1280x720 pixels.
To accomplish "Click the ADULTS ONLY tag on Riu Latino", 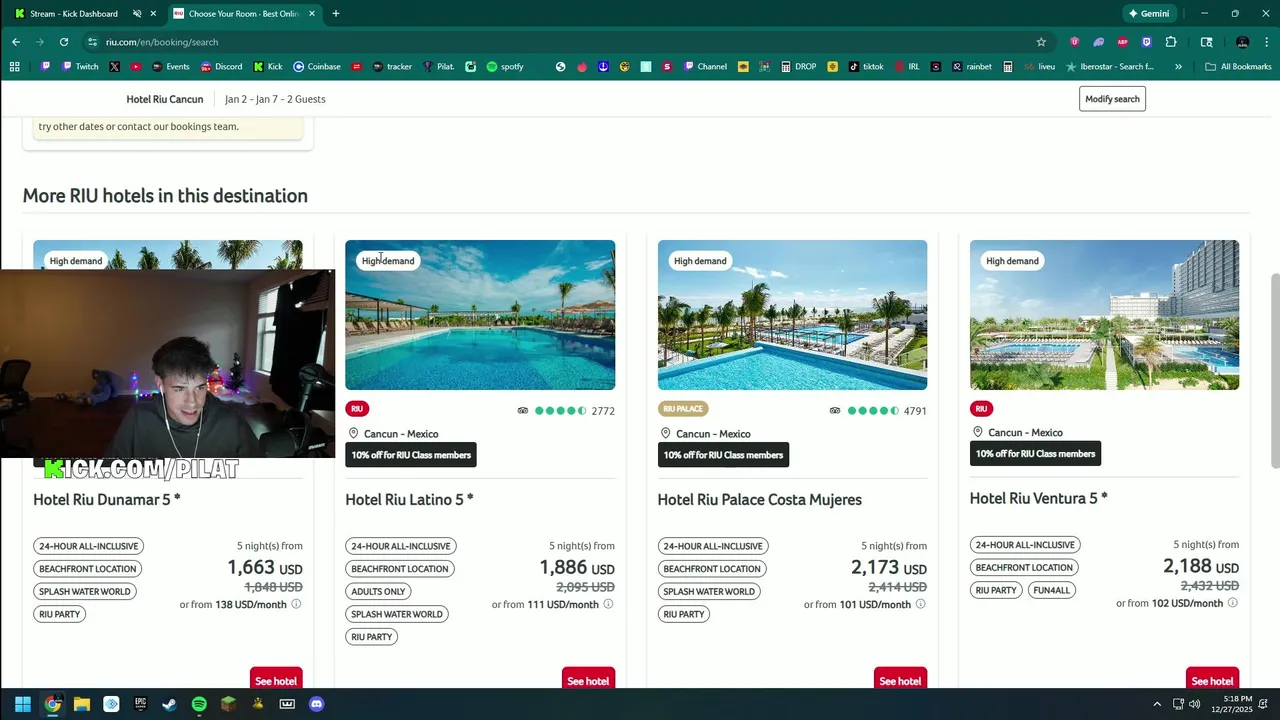I will click(x=378, y=591).
